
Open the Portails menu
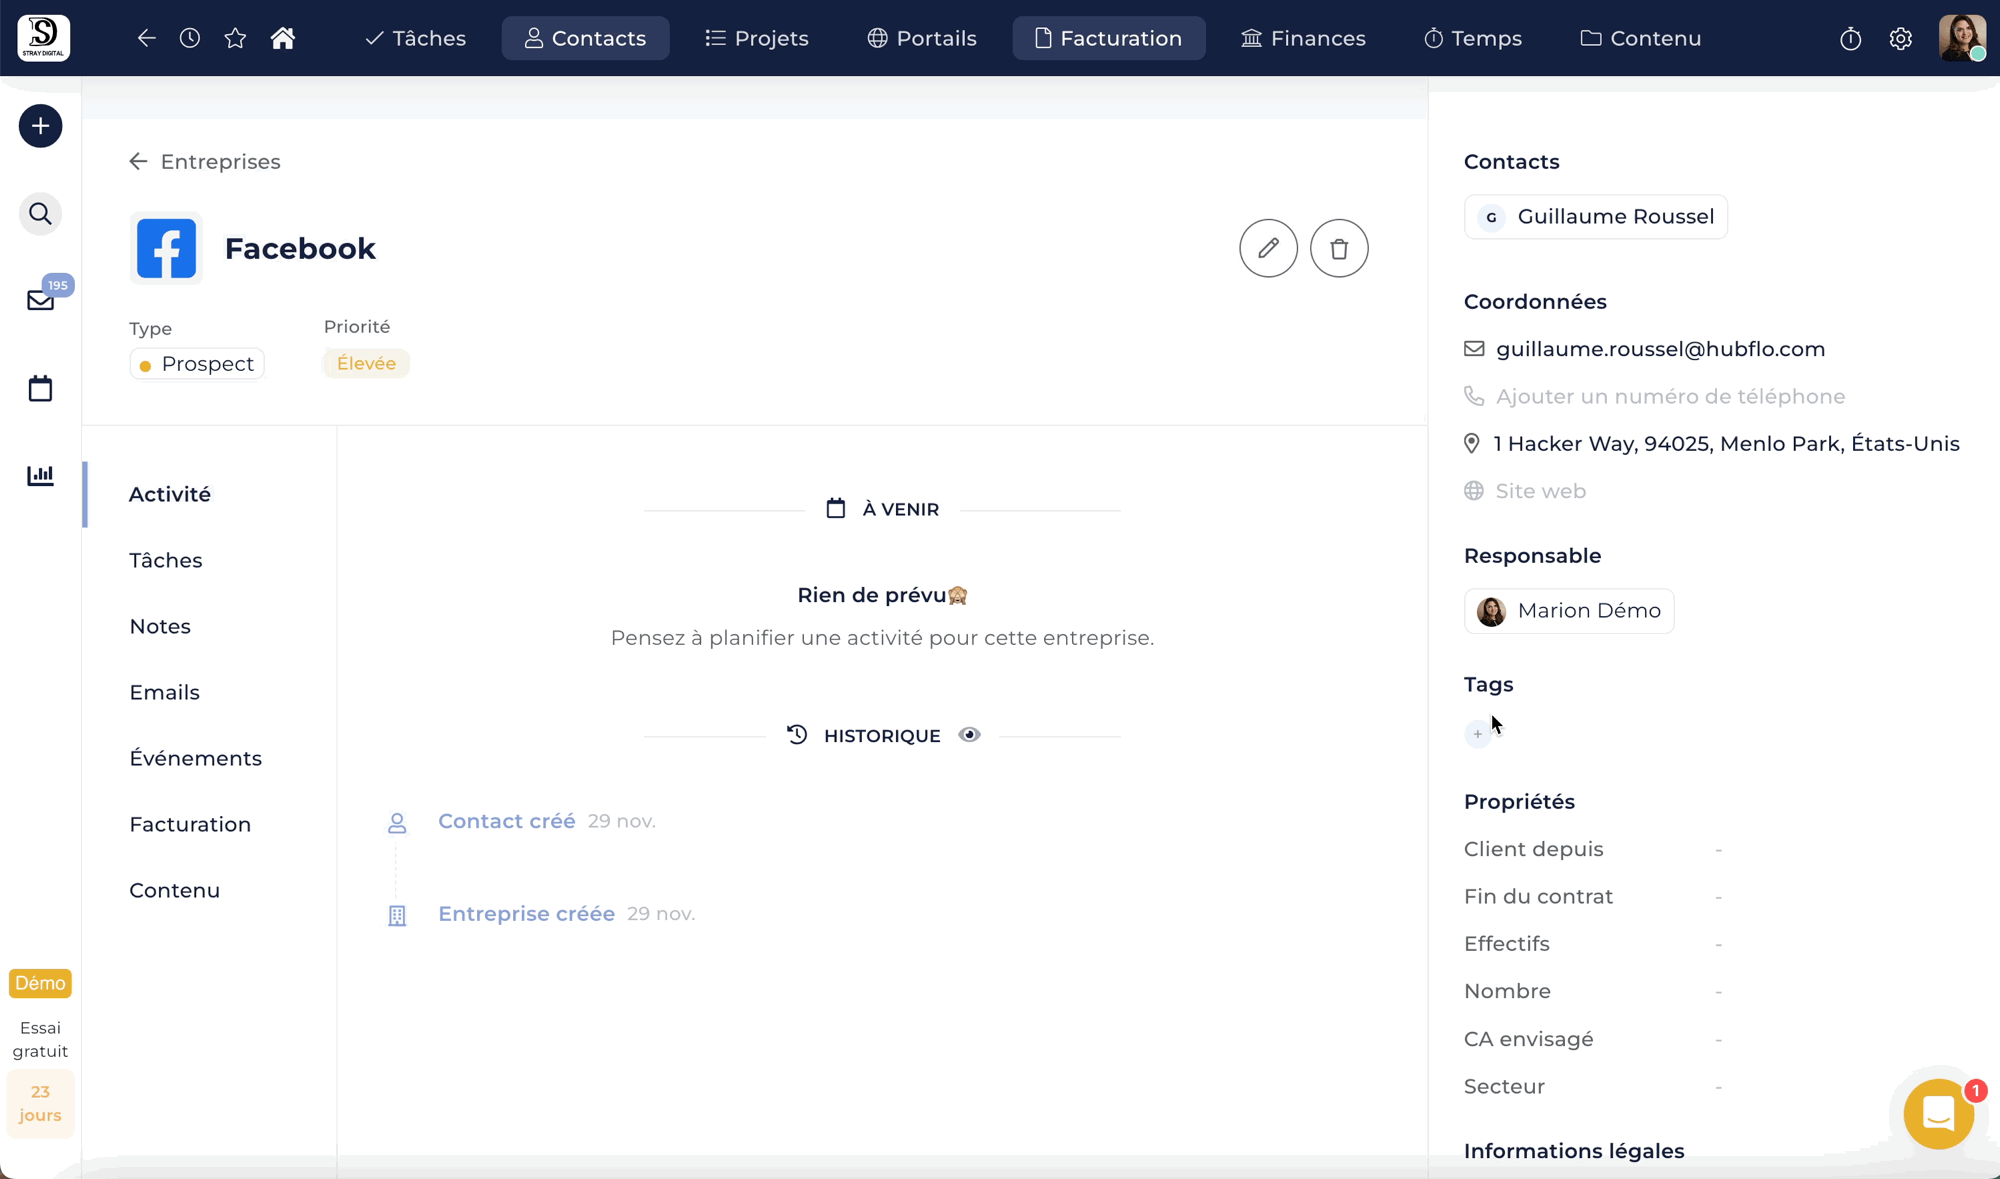pos(921,38)
